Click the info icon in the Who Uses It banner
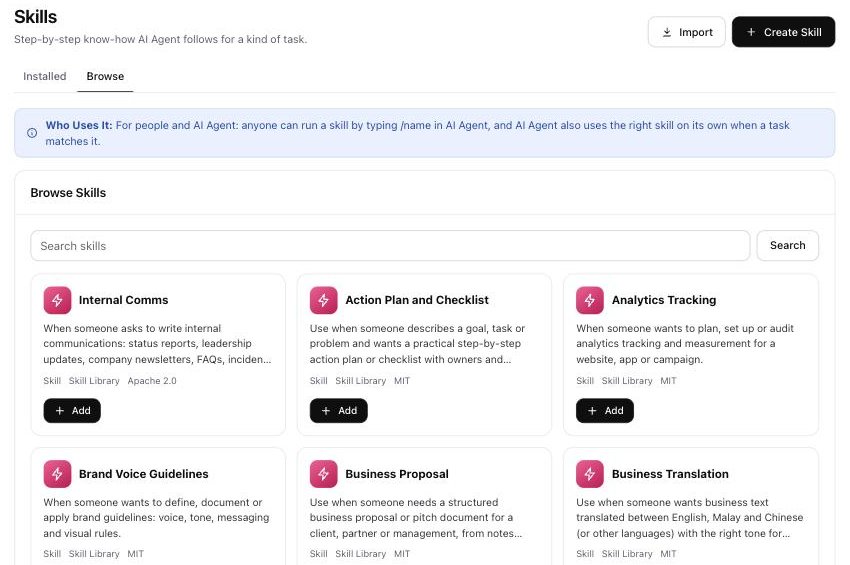Viewport: 850px width, 565px height. coord(32,133)
